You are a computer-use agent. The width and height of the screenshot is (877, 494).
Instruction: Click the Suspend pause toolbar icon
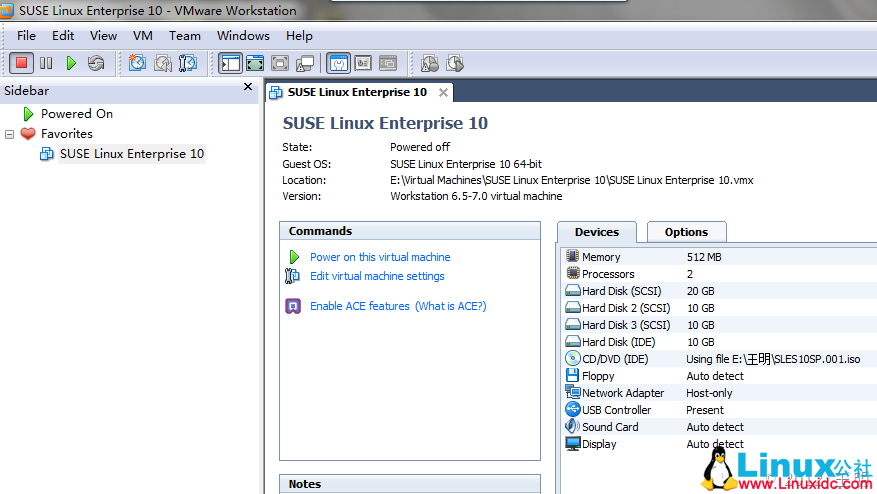(x=46, y=63)
